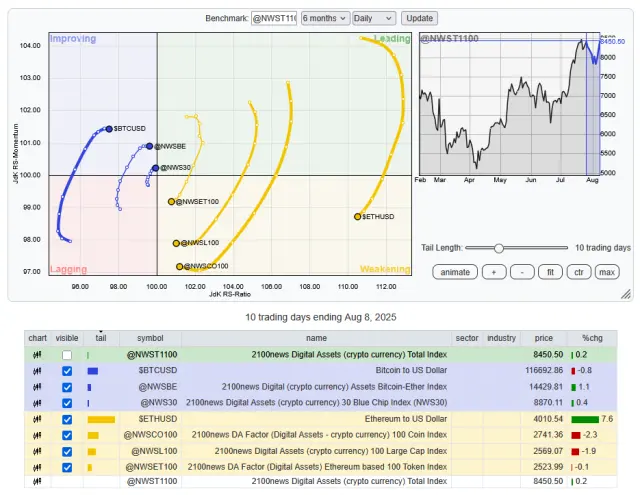
Task: Click the resize grip at panel corner
Action: coord(626,294)
